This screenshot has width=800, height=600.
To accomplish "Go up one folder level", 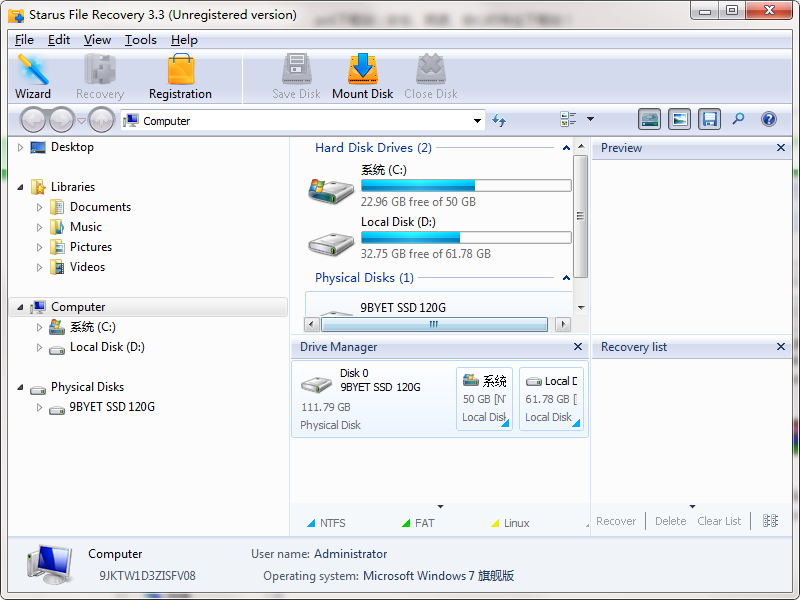I will (x=101, y=120).
